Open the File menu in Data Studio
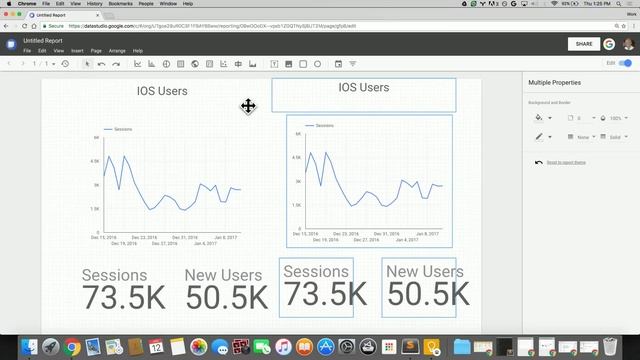Screen dimensions: 640x360 pyautogui.click(x=27, y=51)
